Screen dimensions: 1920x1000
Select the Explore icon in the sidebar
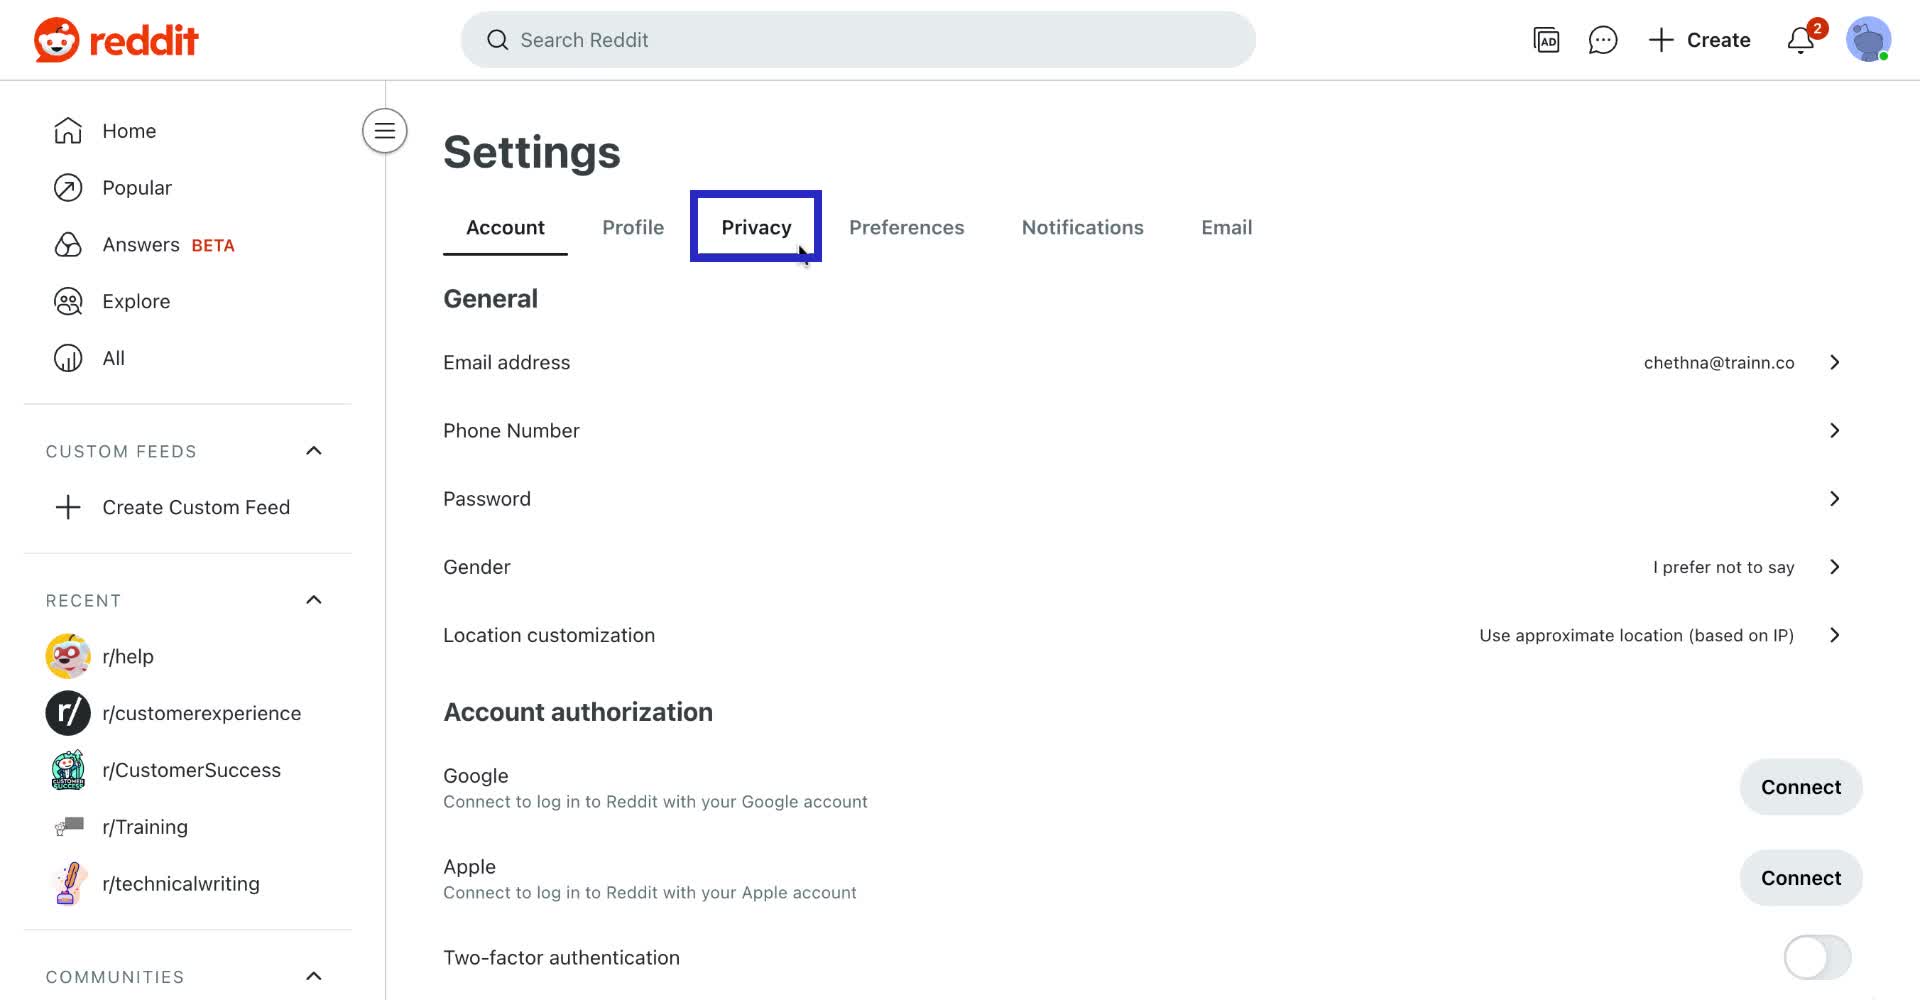(67, 301)
